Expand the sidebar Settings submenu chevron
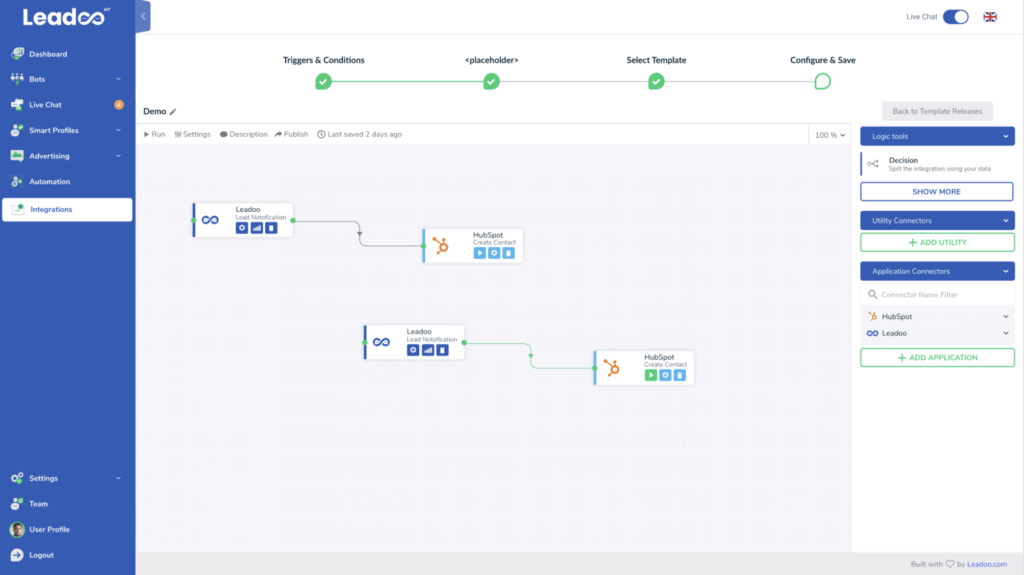 click(118, 478)
